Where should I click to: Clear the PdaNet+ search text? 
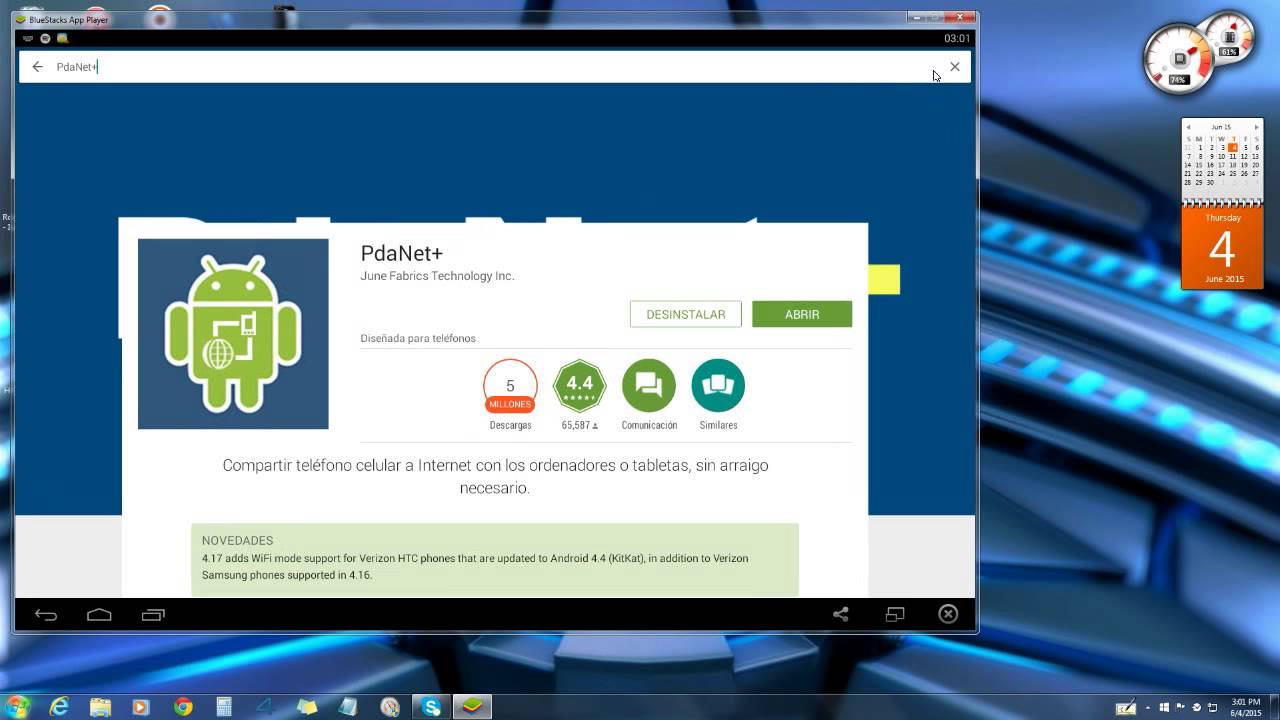coord(955,67)
